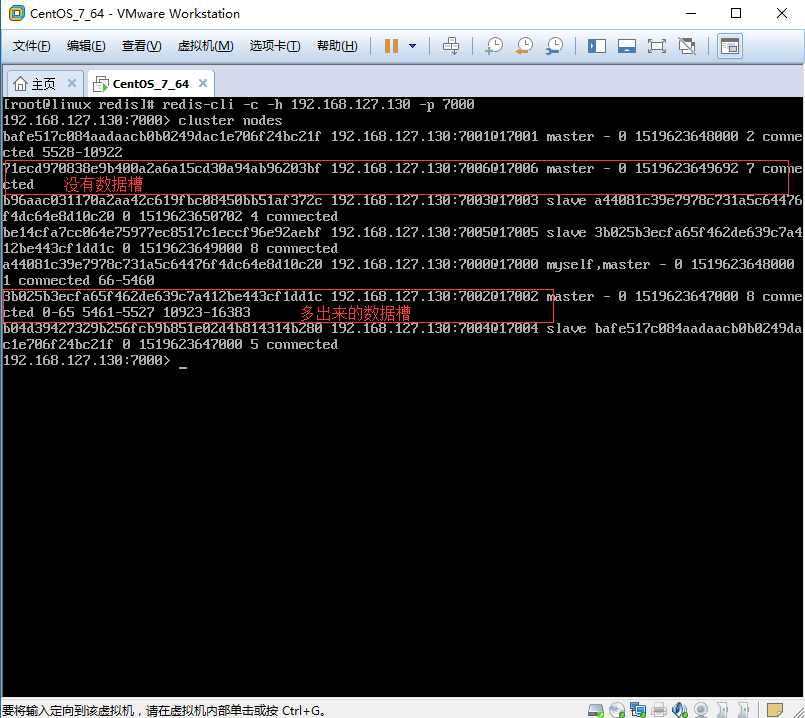This screenshot has width=805, height=718.
Task: Click the network adapter status icon
Action: [x=638, y=710]
